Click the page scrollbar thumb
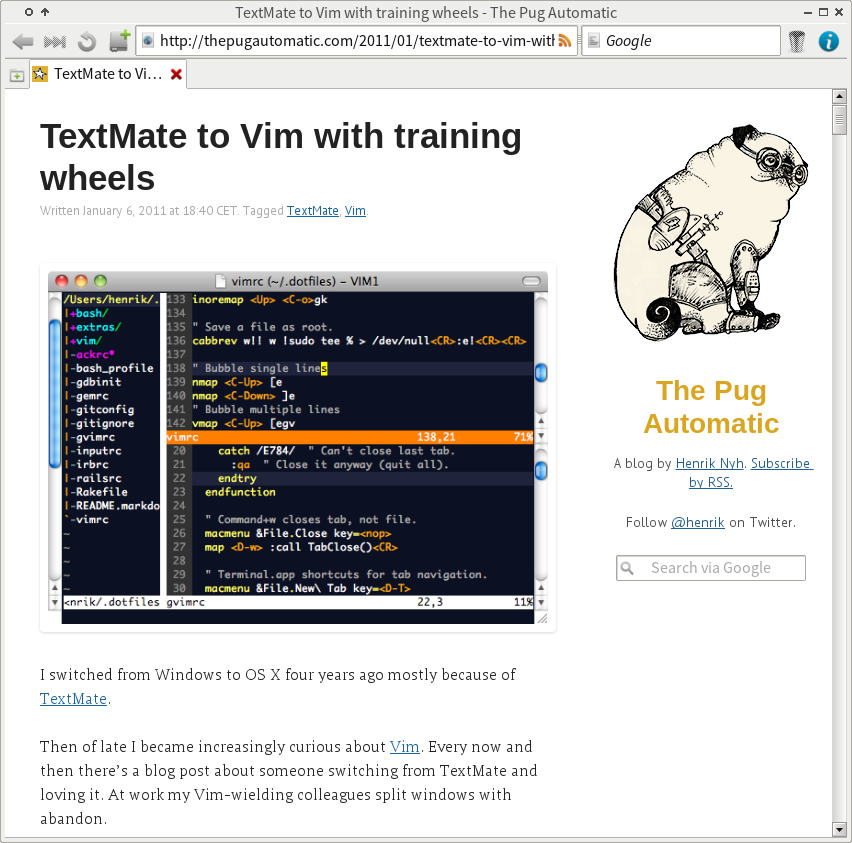This screenshot has height=843, width=852. (840, 120)
